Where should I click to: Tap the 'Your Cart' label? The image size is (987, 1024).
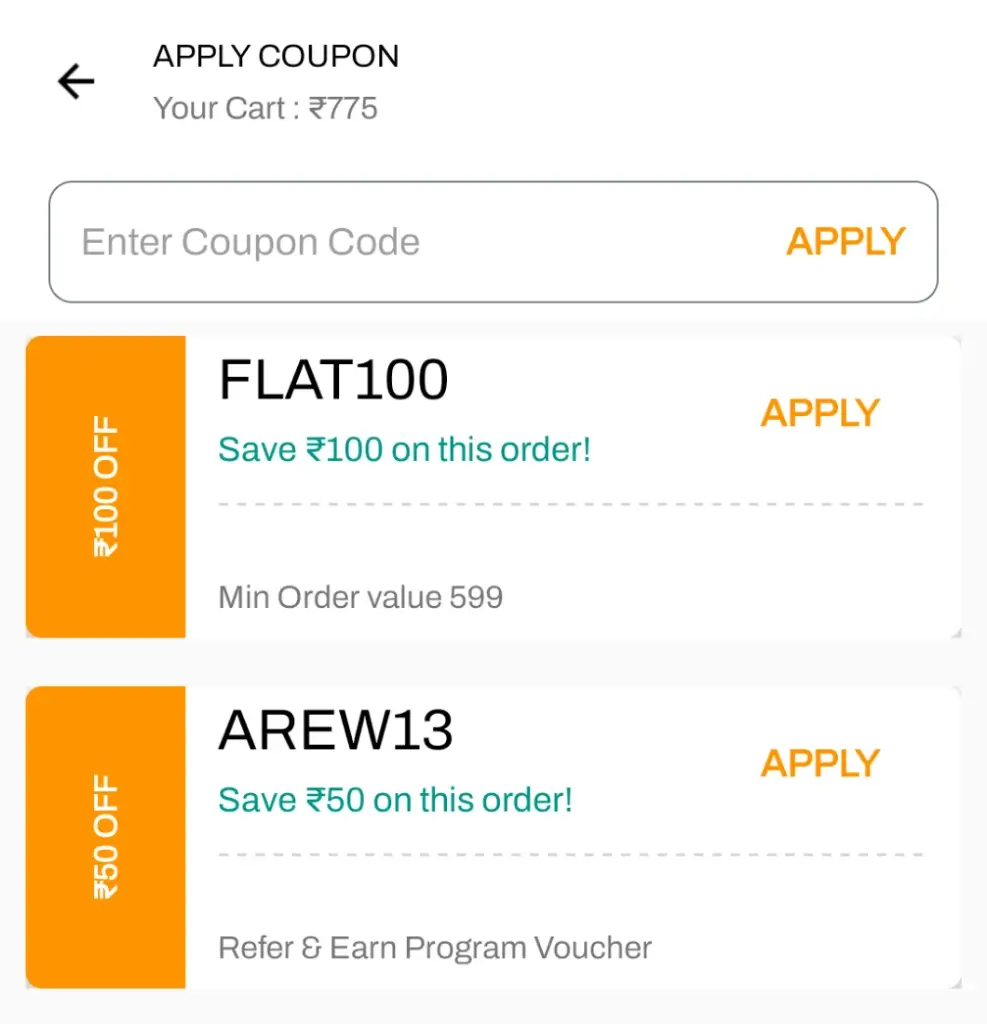219,108
